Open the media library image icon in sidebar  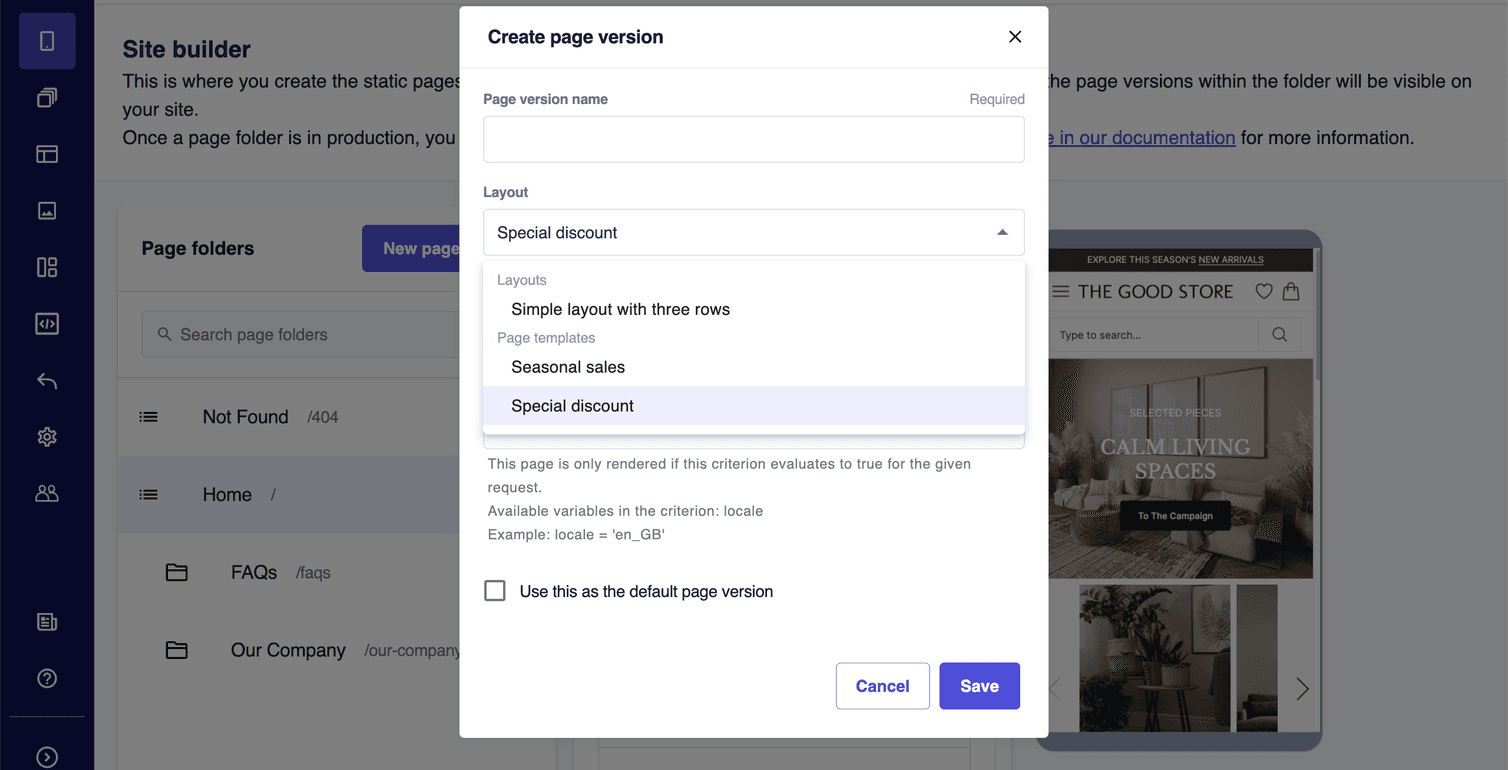pos(47,210)
